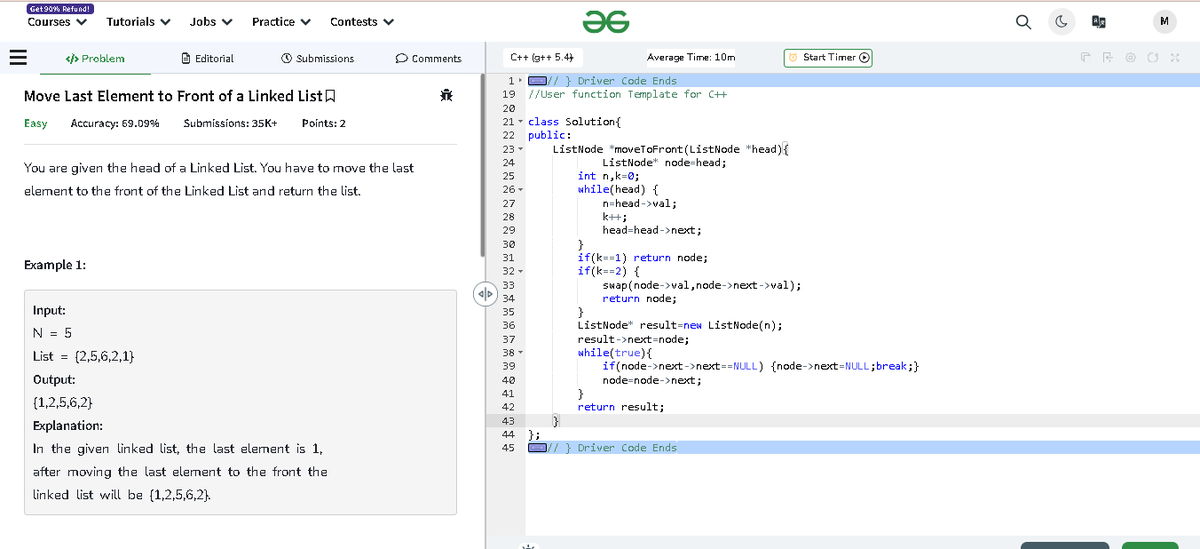Open the search magnifier icon
The width and height of the screenshot is (1200, 549).
pyautogui.click(x=1025, y=20)
